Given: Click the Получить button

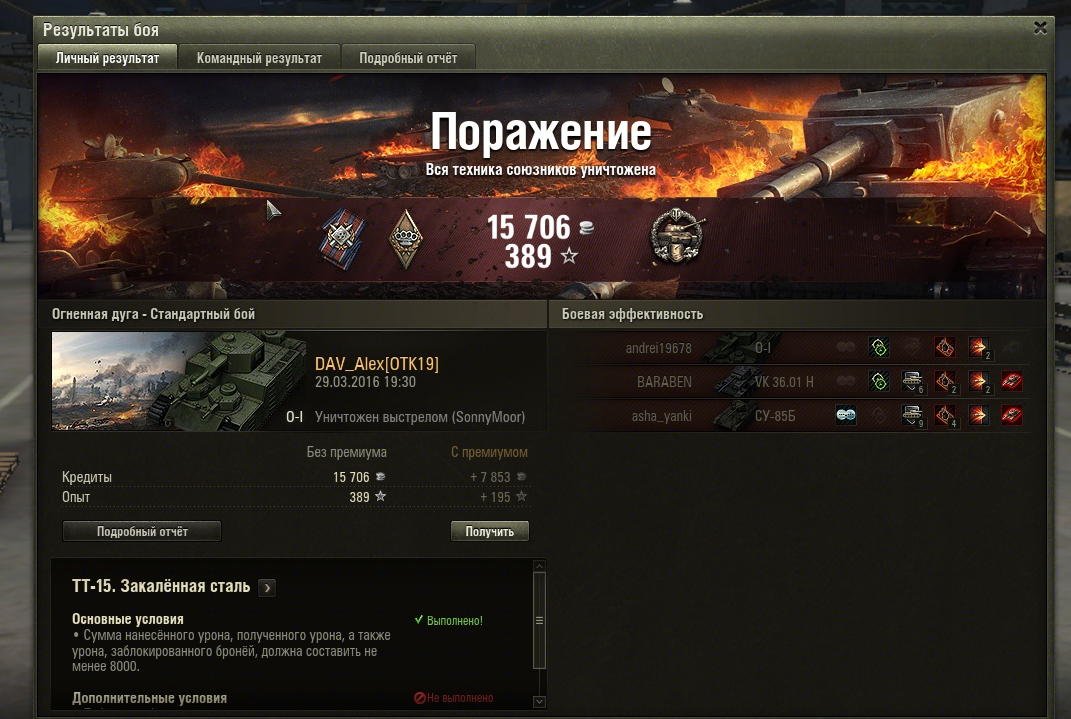Looking at the screenshot, I should (x=490, y=531).
